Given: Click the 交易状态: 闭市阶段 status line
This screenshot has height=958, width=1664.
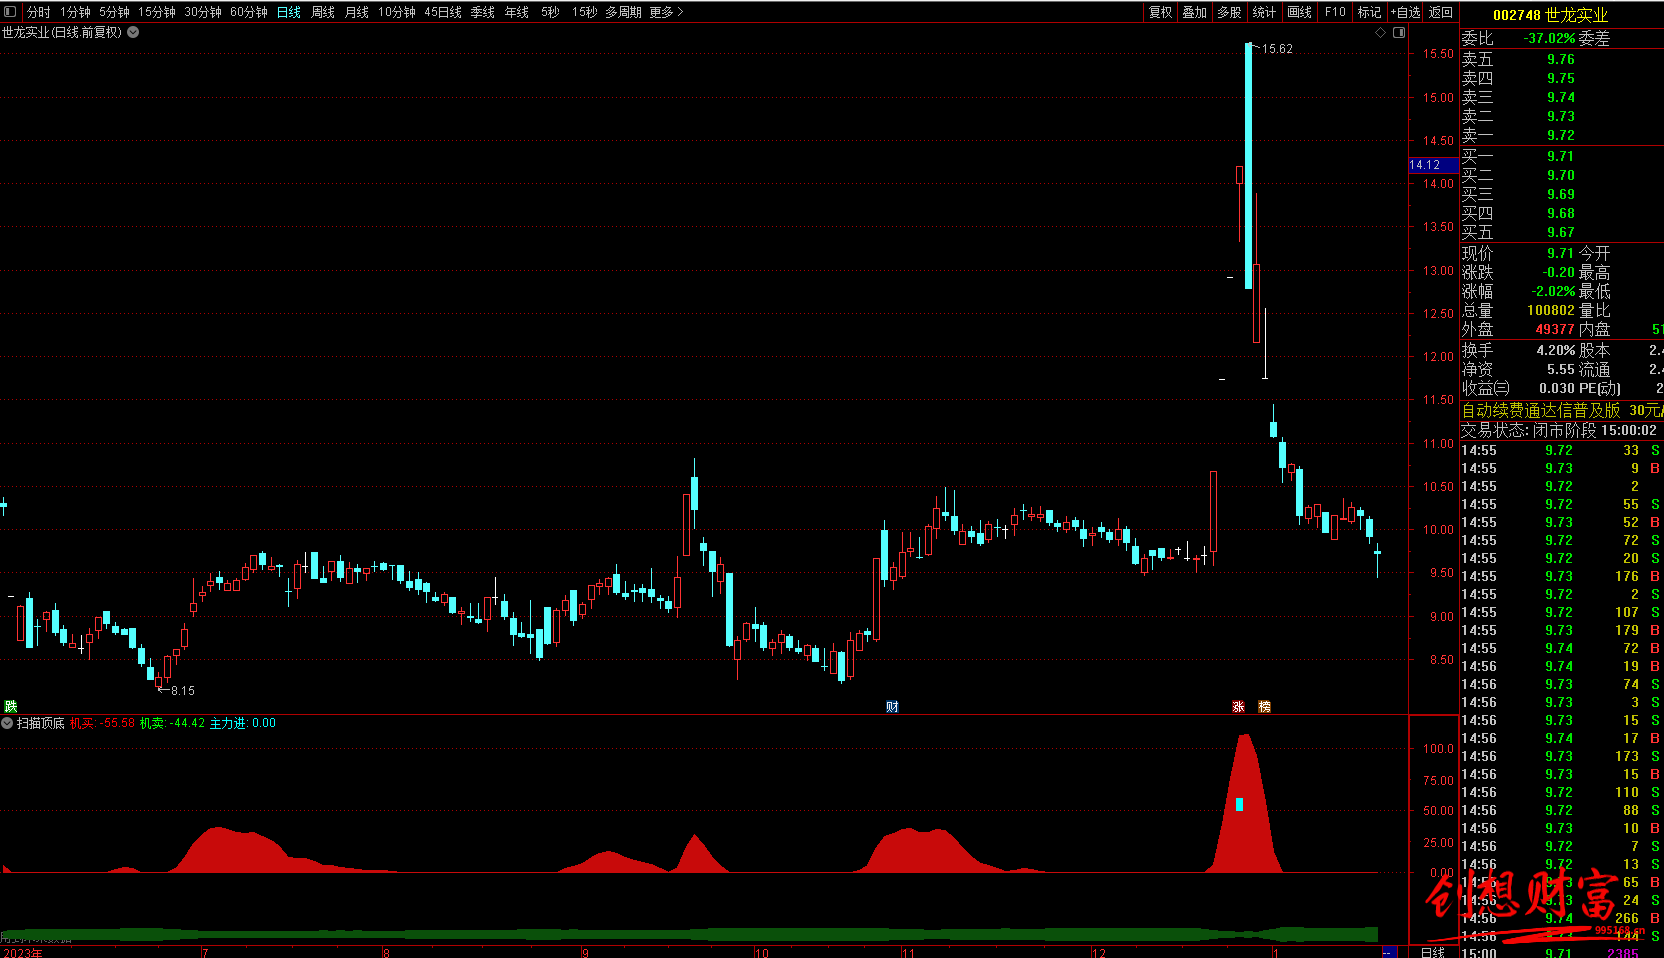Looking at the screenshot, I should point(1559,430).
